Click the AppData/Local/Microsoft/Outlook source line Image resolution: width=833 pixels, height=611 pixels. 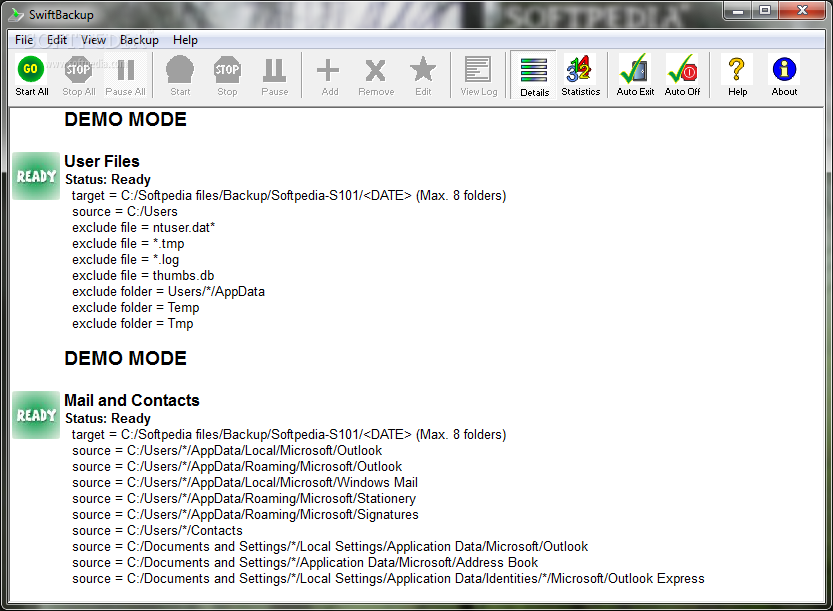point(227,451)
